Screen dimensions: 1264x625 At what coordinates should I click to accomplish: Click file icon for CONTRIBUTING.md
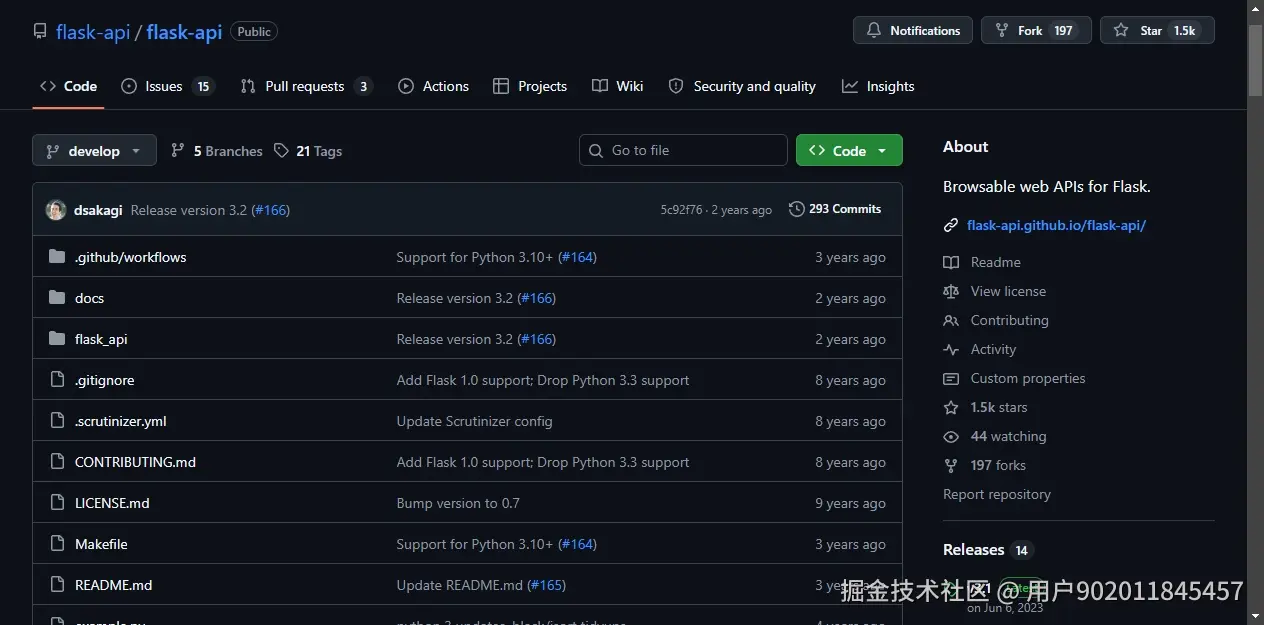pyautogui.click(x=57, y=462)
